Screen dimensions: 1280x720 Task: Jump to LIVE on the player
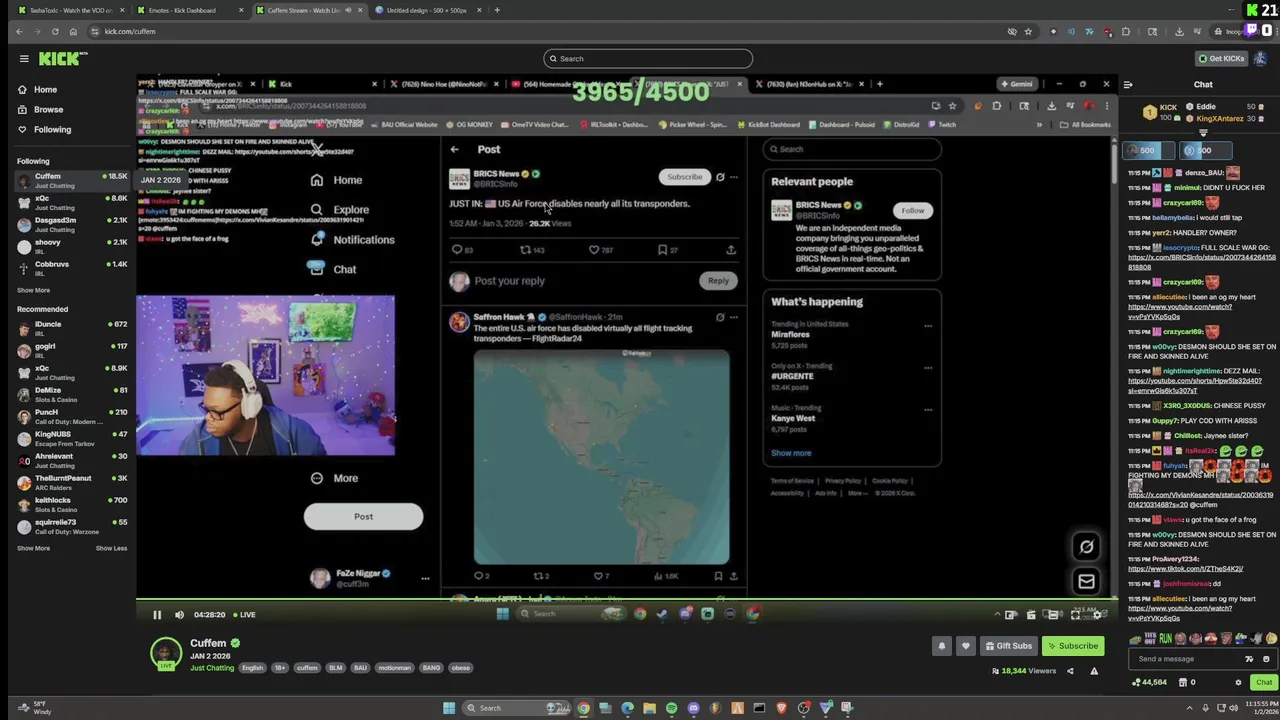247,615
